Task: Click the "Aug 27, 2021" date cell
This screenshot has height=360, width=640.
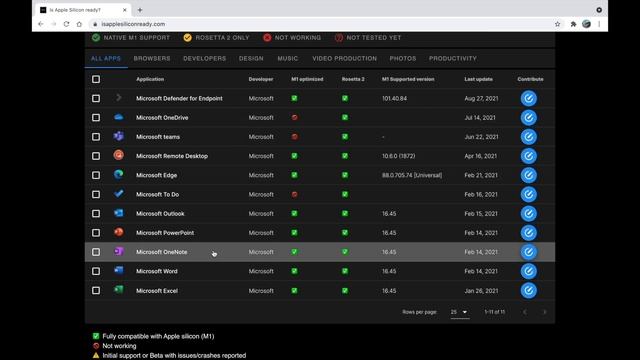Action: [x=481, y=98]
